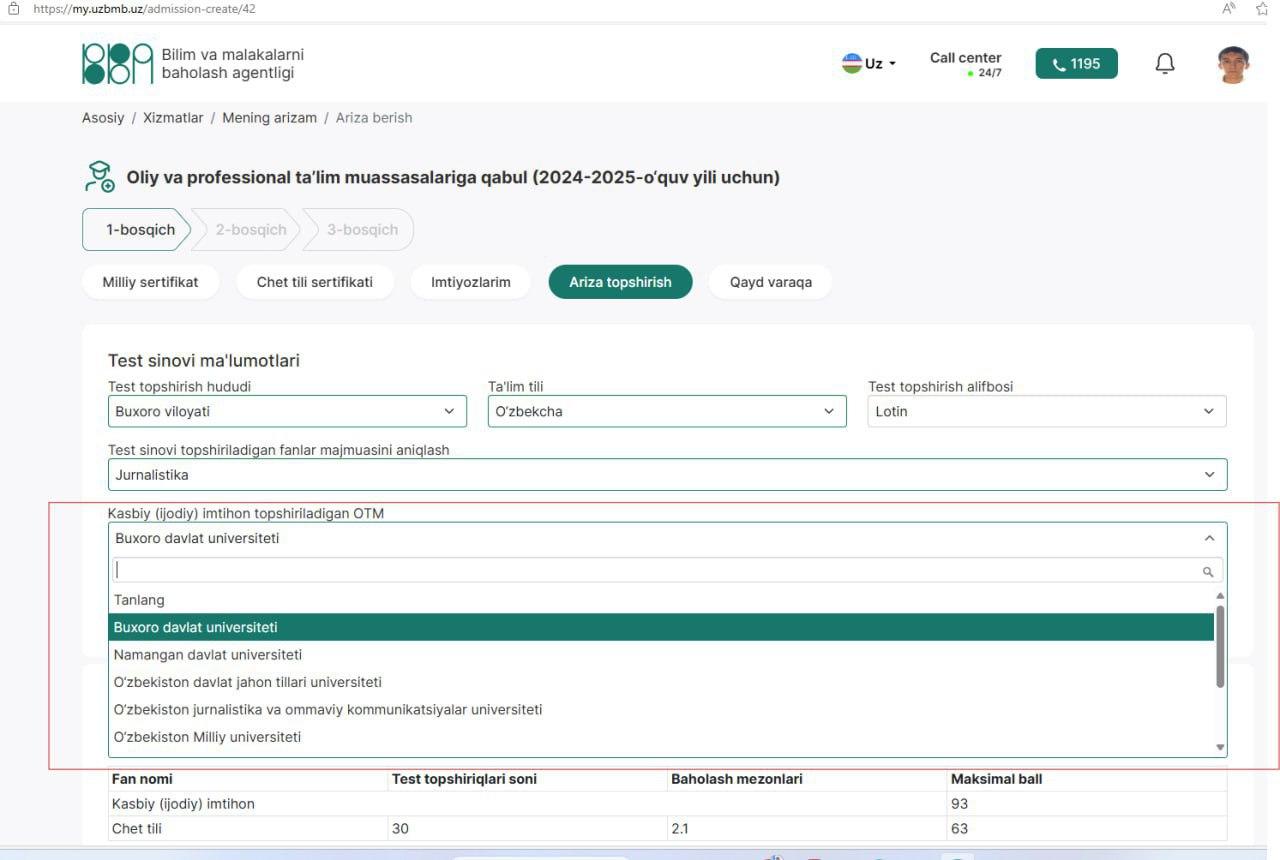Switch to Qayd varaqa tab
This screenshot has width=1280, height=860.
(x=771, y=282)
